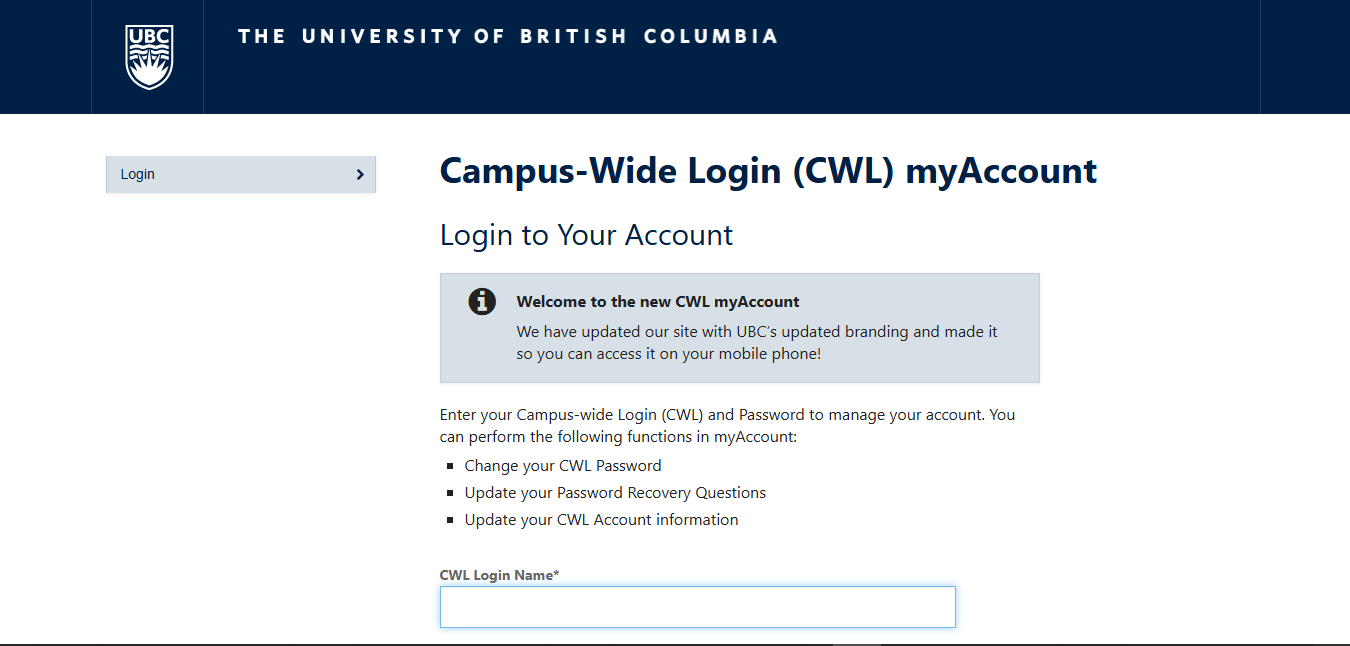Click Update your Password Recovery Questions item
The width and height of the screenshot is (1350, 646).
(x=614, y=493)
